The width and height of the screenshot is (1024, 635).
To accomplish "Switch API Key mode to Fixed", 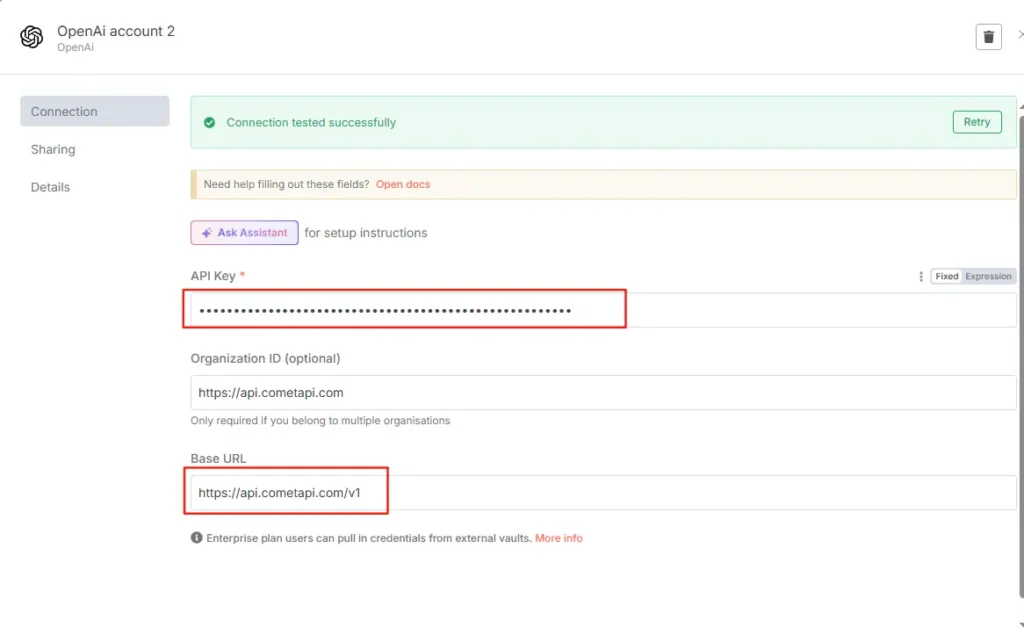I will (946, 276).
